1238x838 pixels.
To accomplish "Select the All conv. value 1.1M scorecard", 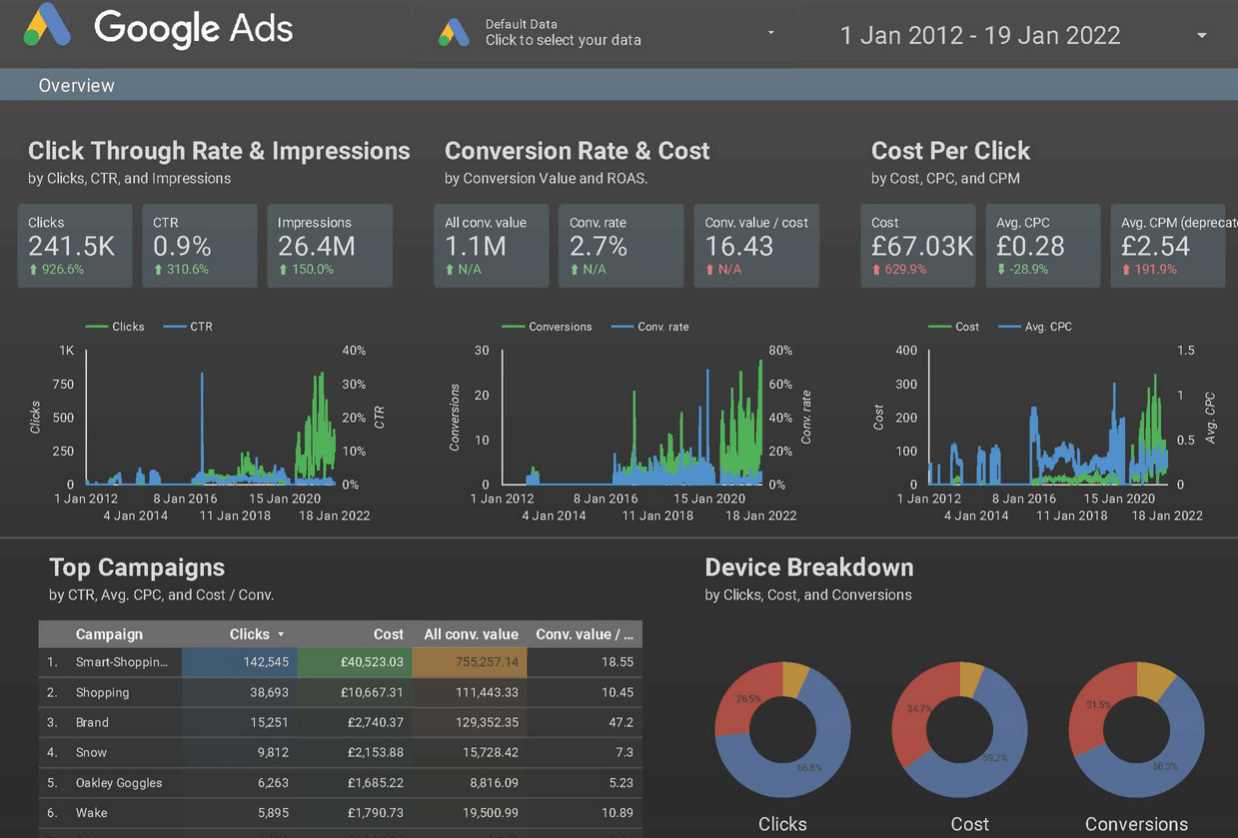I will pos(491,246).
